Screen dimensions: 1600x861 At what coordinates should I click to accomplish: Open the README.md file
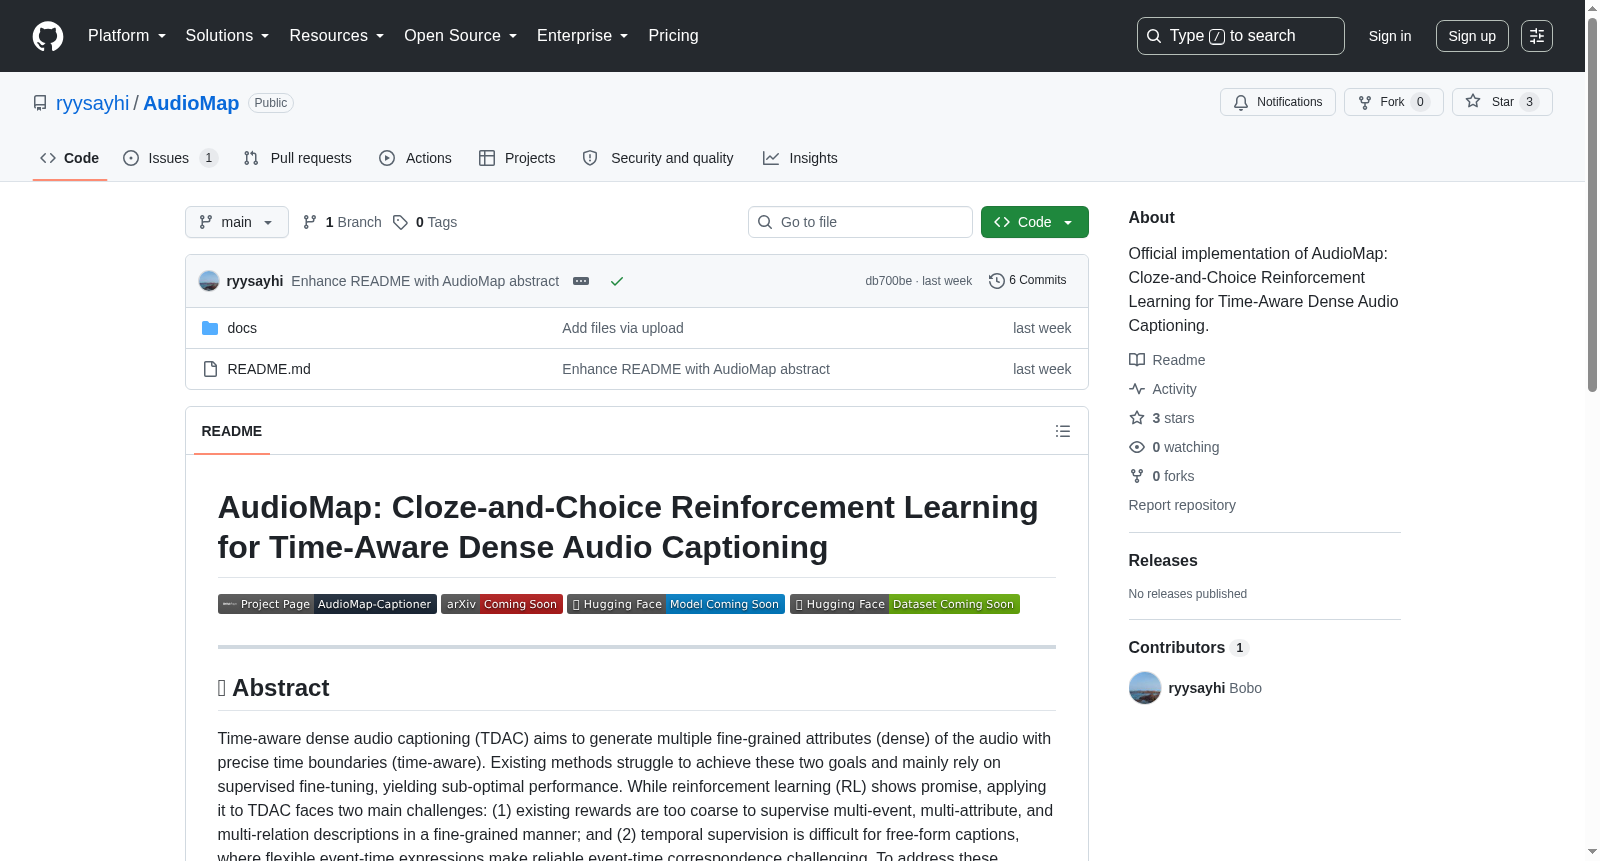tap(269, 369)
